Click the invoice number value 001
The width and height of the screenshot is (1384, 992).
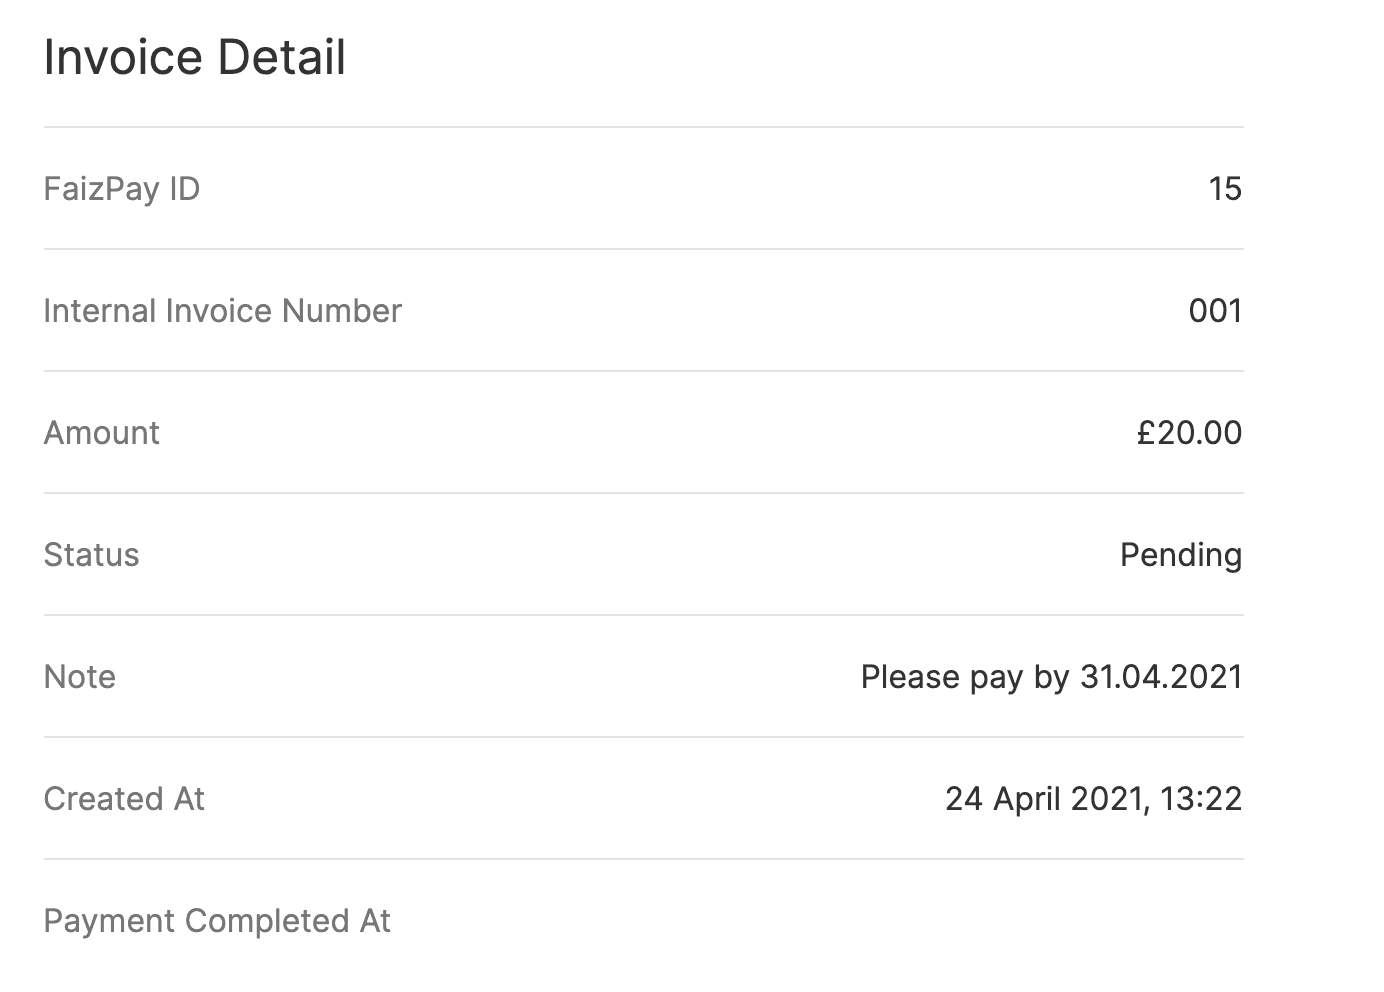1215,311
